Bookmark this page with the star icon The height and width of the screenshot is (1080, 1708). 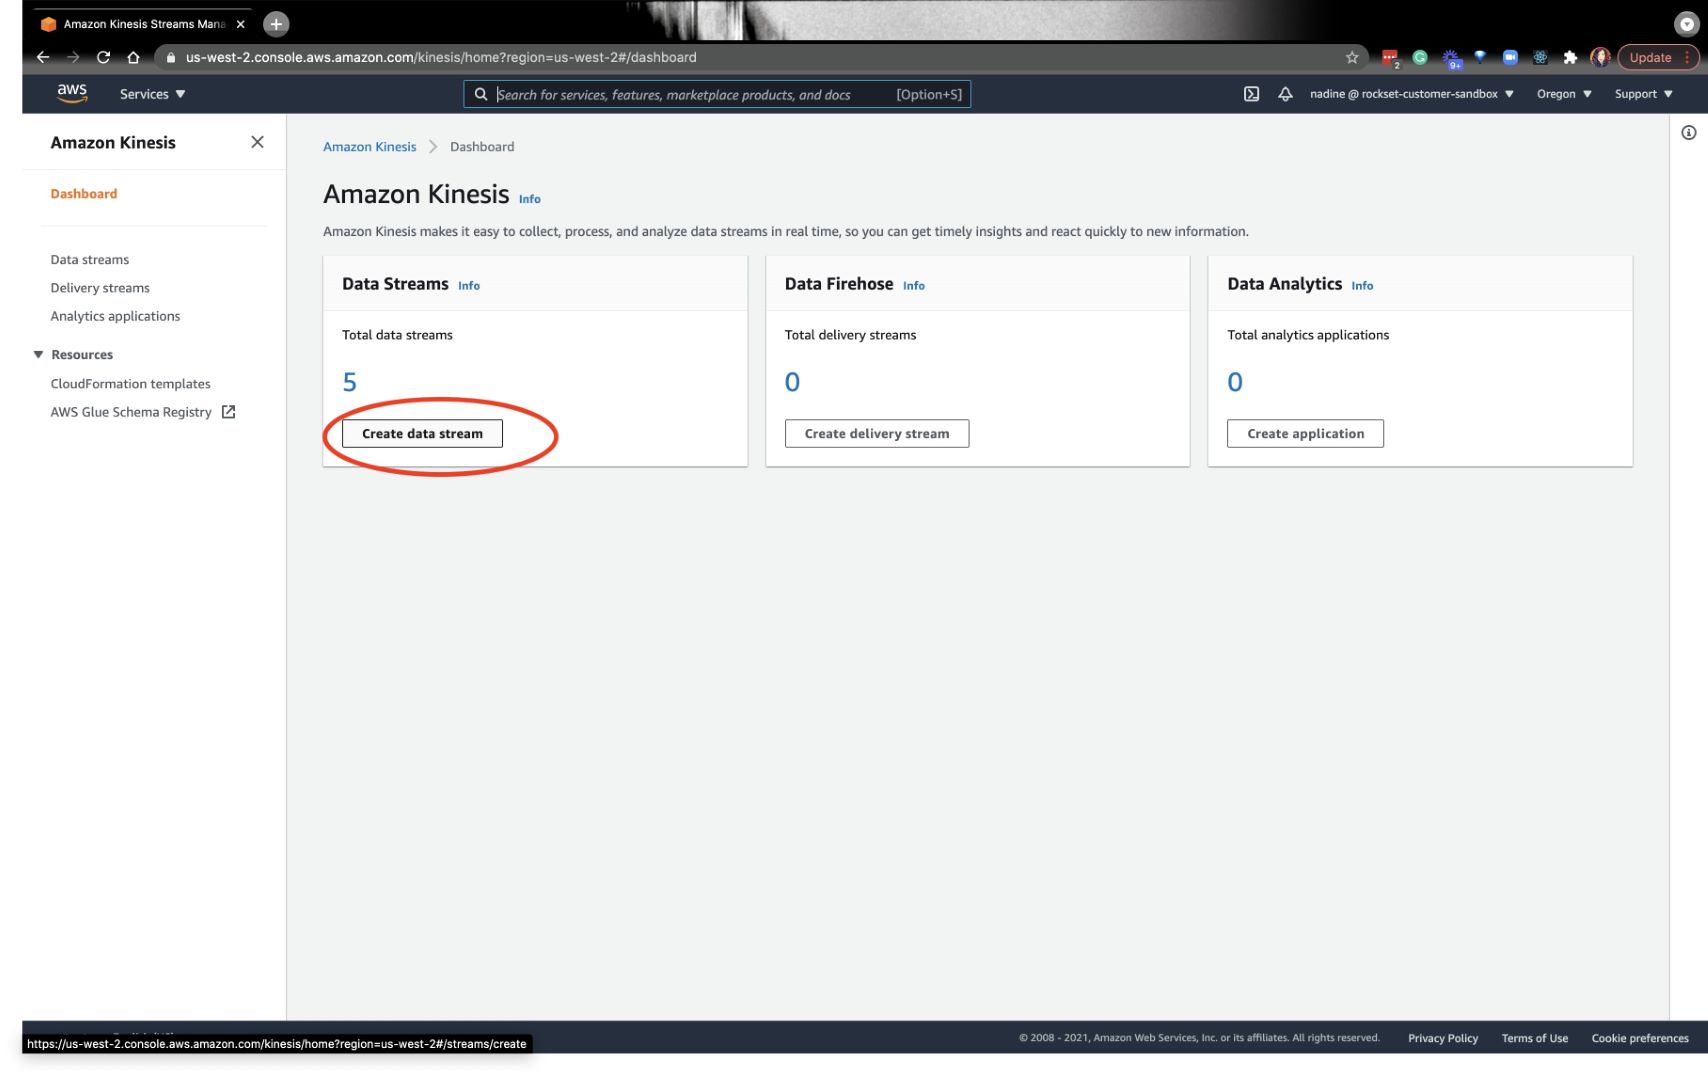coord(1352,57)
